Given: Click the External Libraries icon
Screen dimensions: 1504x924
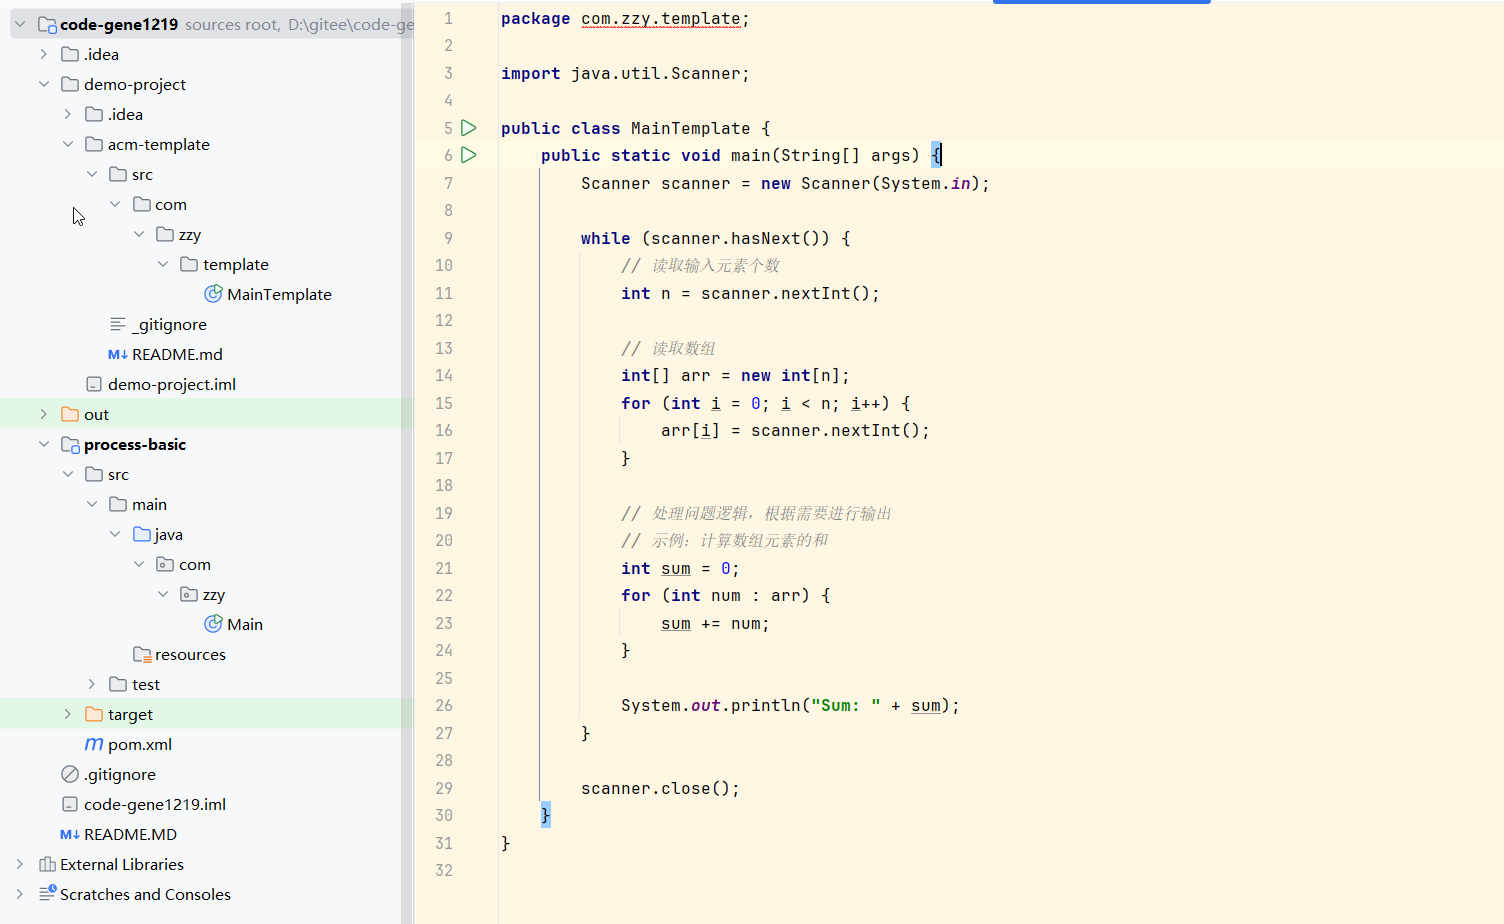Looking at the screenshot, I should click(x=47, y=864).
